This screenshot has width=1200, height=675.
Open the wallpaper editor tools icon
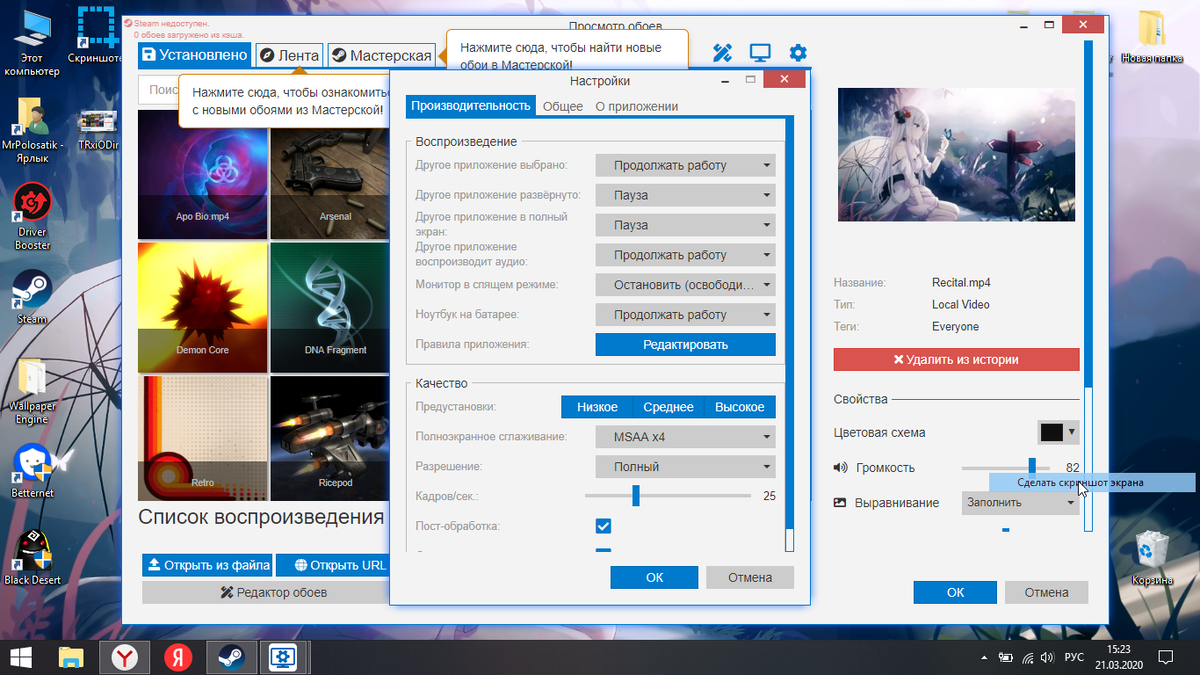[x=723, y=53]
